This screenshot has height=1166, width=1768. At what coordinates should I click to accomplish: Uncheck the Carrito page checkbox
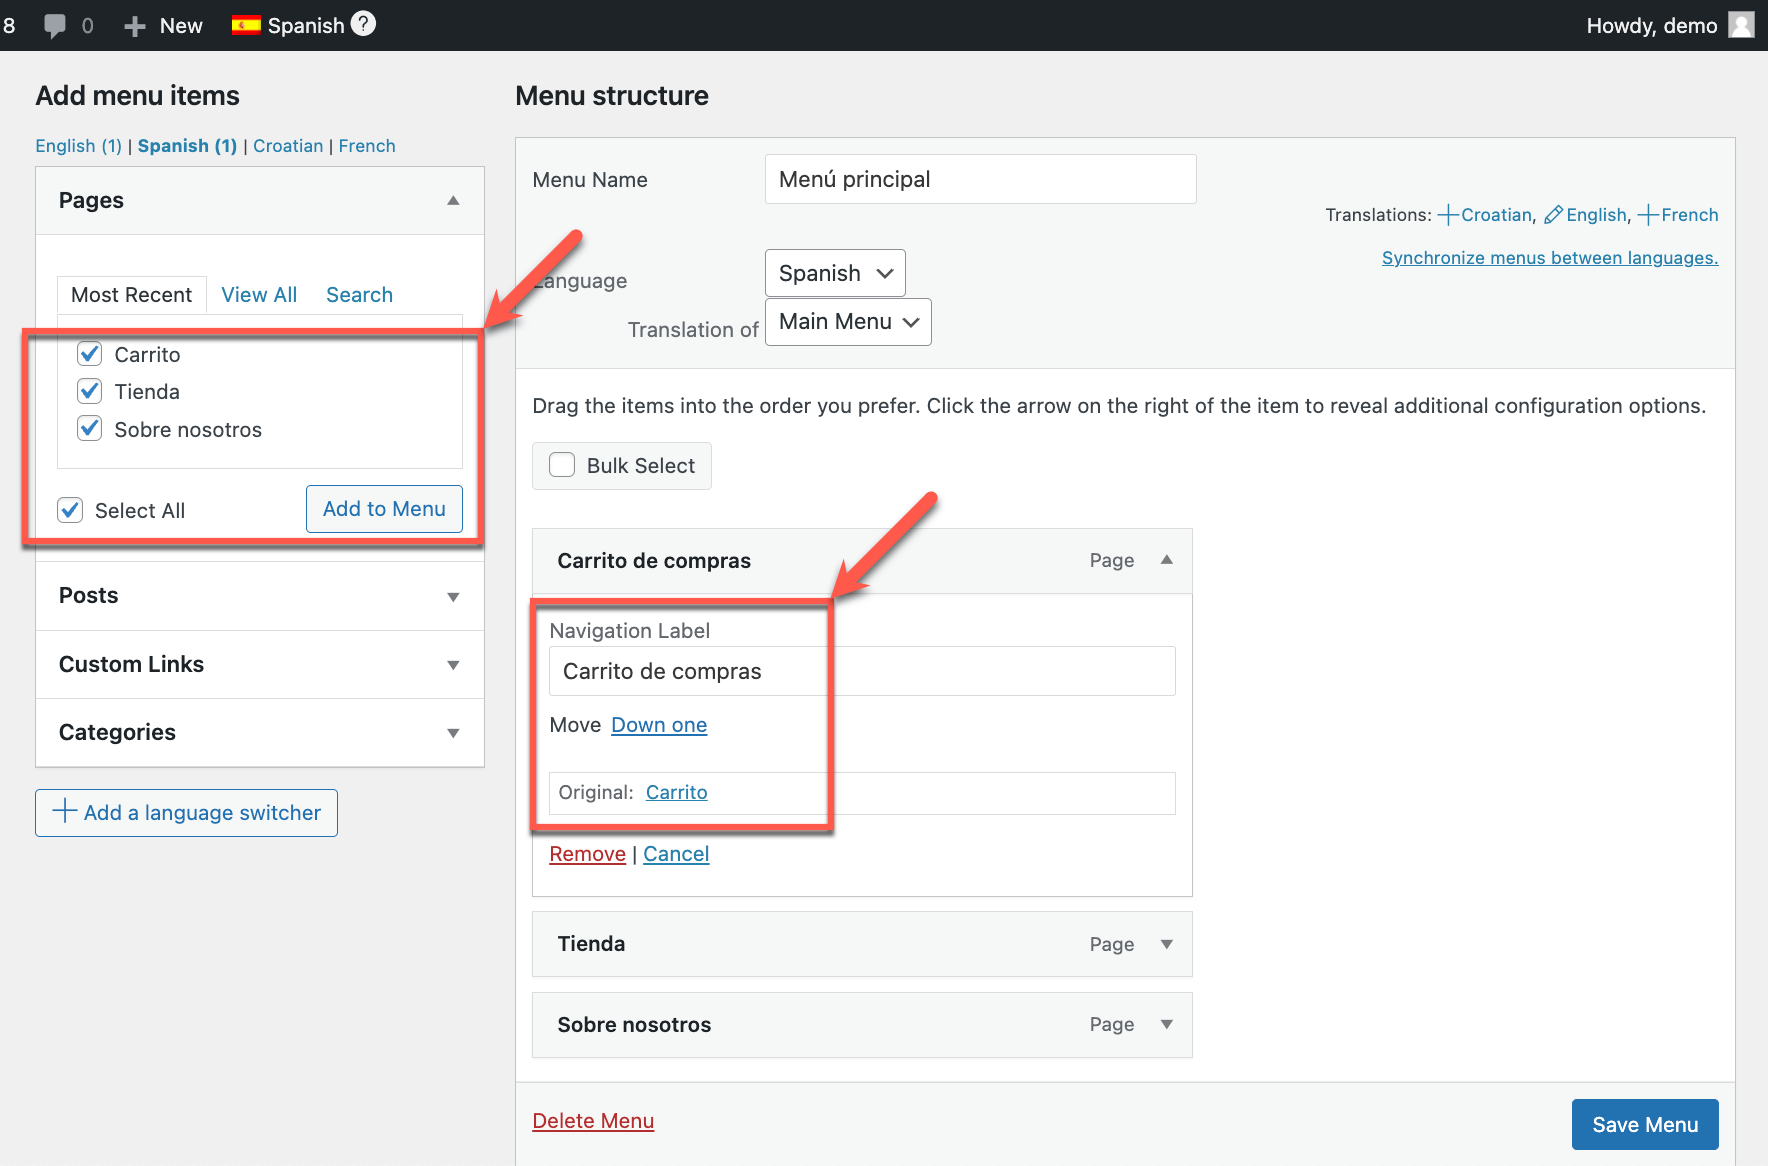point(90,354)
